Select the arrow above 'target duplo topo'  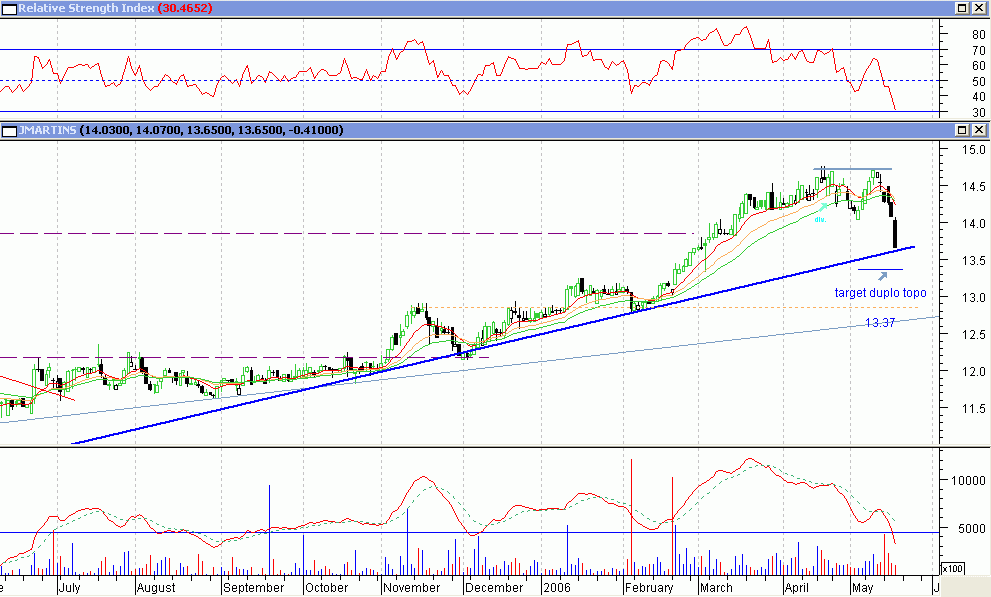tap(883, 276)
